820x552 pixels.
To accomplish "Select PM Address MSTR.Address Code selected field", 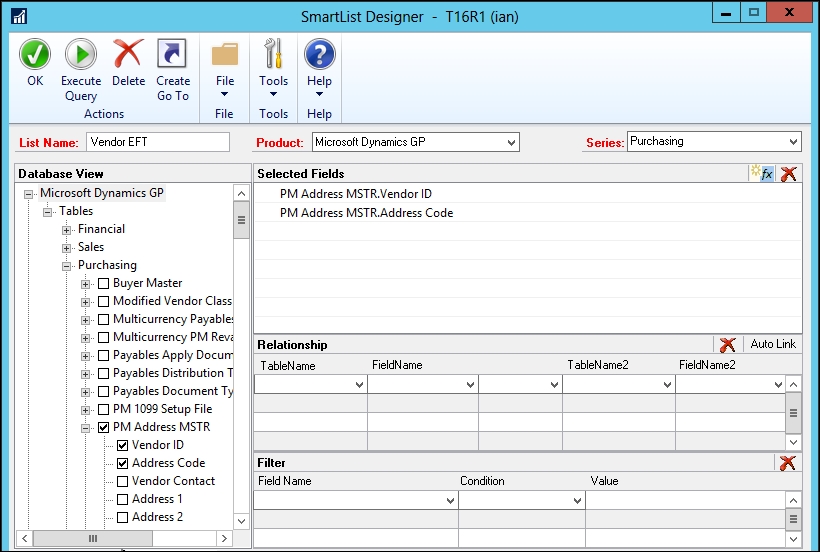I will [x=366, y=213].
